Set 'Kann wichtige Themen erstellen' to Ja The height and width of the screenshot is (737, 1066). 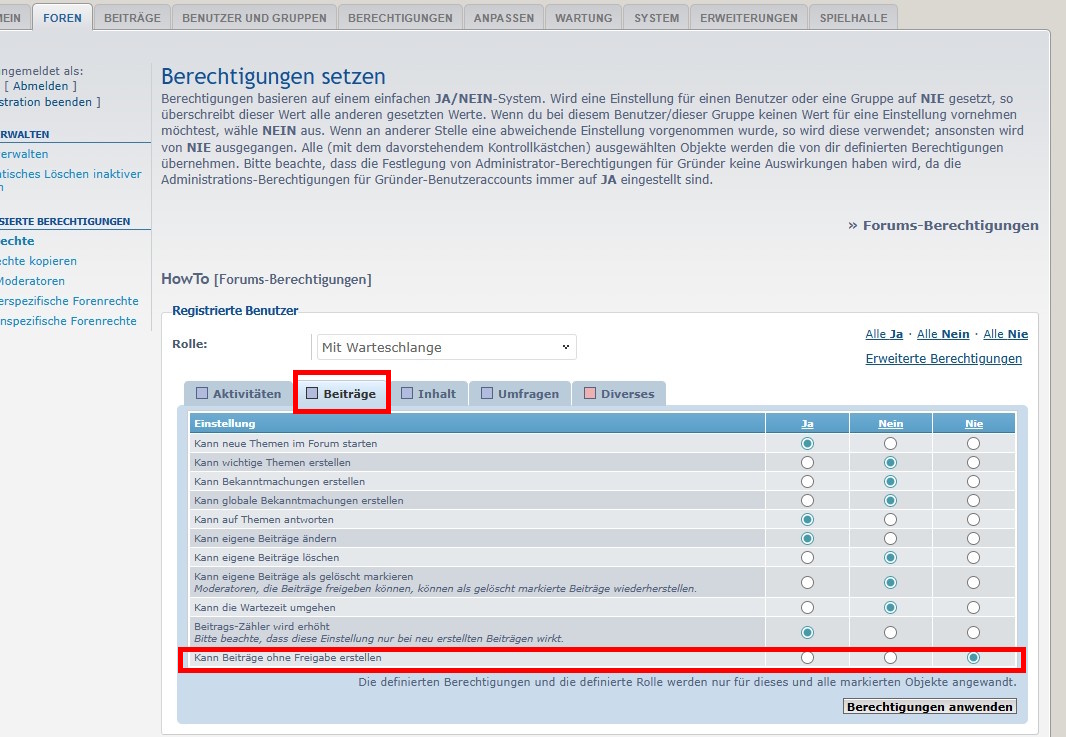tap(807, 463)
